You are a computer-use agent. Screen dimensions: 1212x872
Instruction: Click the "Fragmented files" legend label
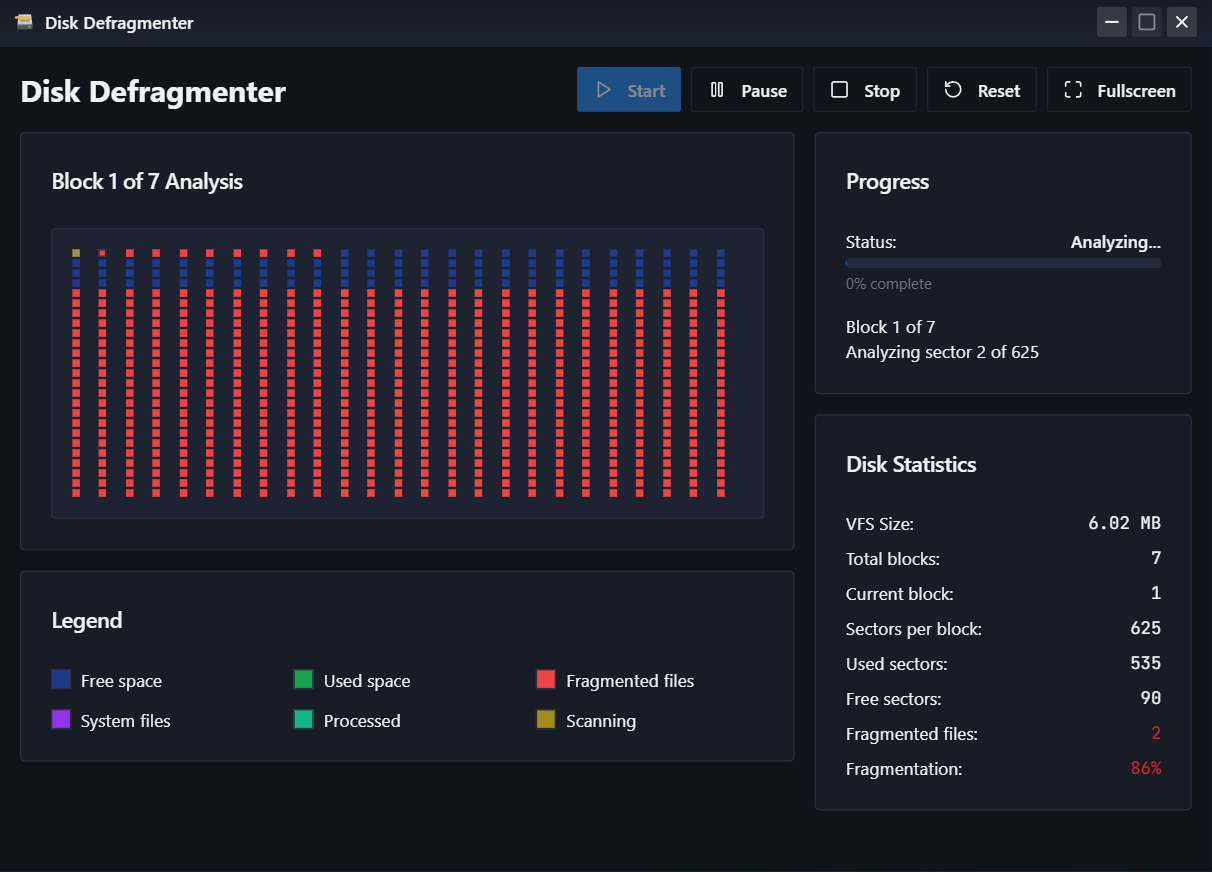click(630, 681)
